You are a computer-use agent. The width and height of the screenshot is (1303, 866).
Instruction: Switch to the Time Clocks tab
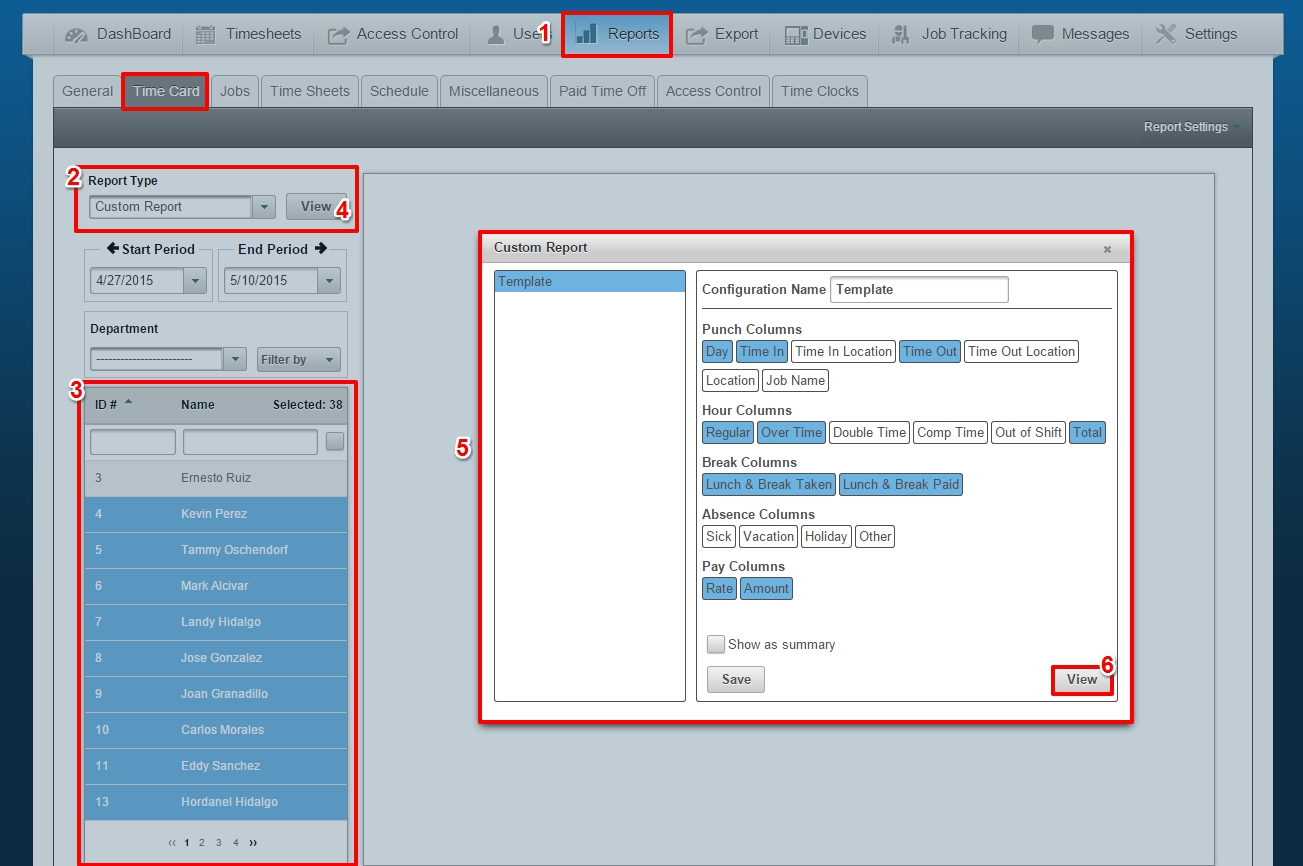820,91
